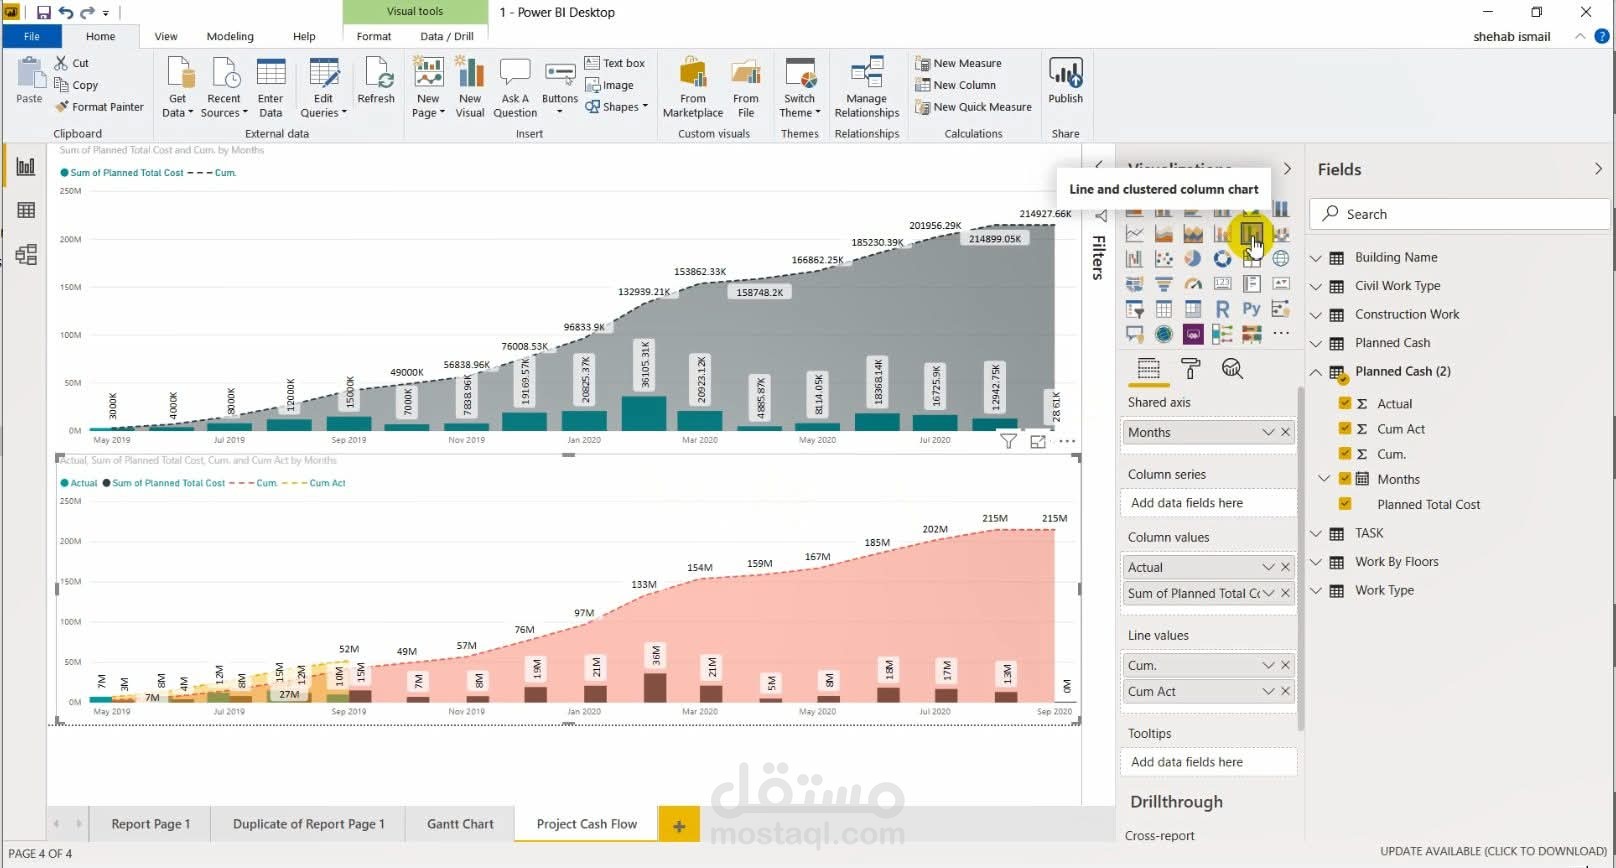Screen dimensions: 1616x868
Task: Select the map globe visualization
Action: (1281, 259)
